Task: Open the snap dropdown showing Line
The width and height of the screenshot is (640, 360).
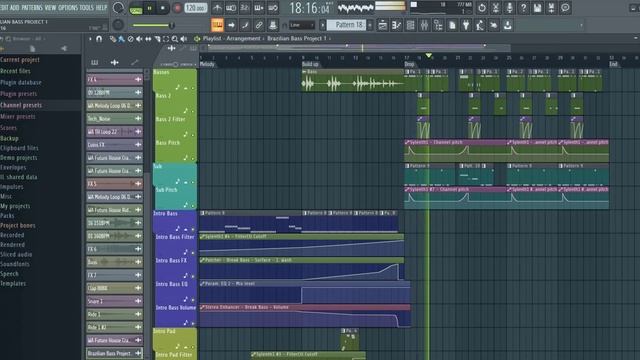Action: click(x=302, y=25)
